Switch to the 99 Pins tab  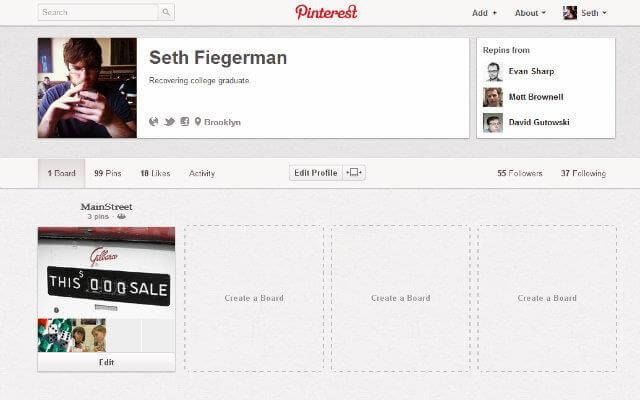(x=108, y=173)
